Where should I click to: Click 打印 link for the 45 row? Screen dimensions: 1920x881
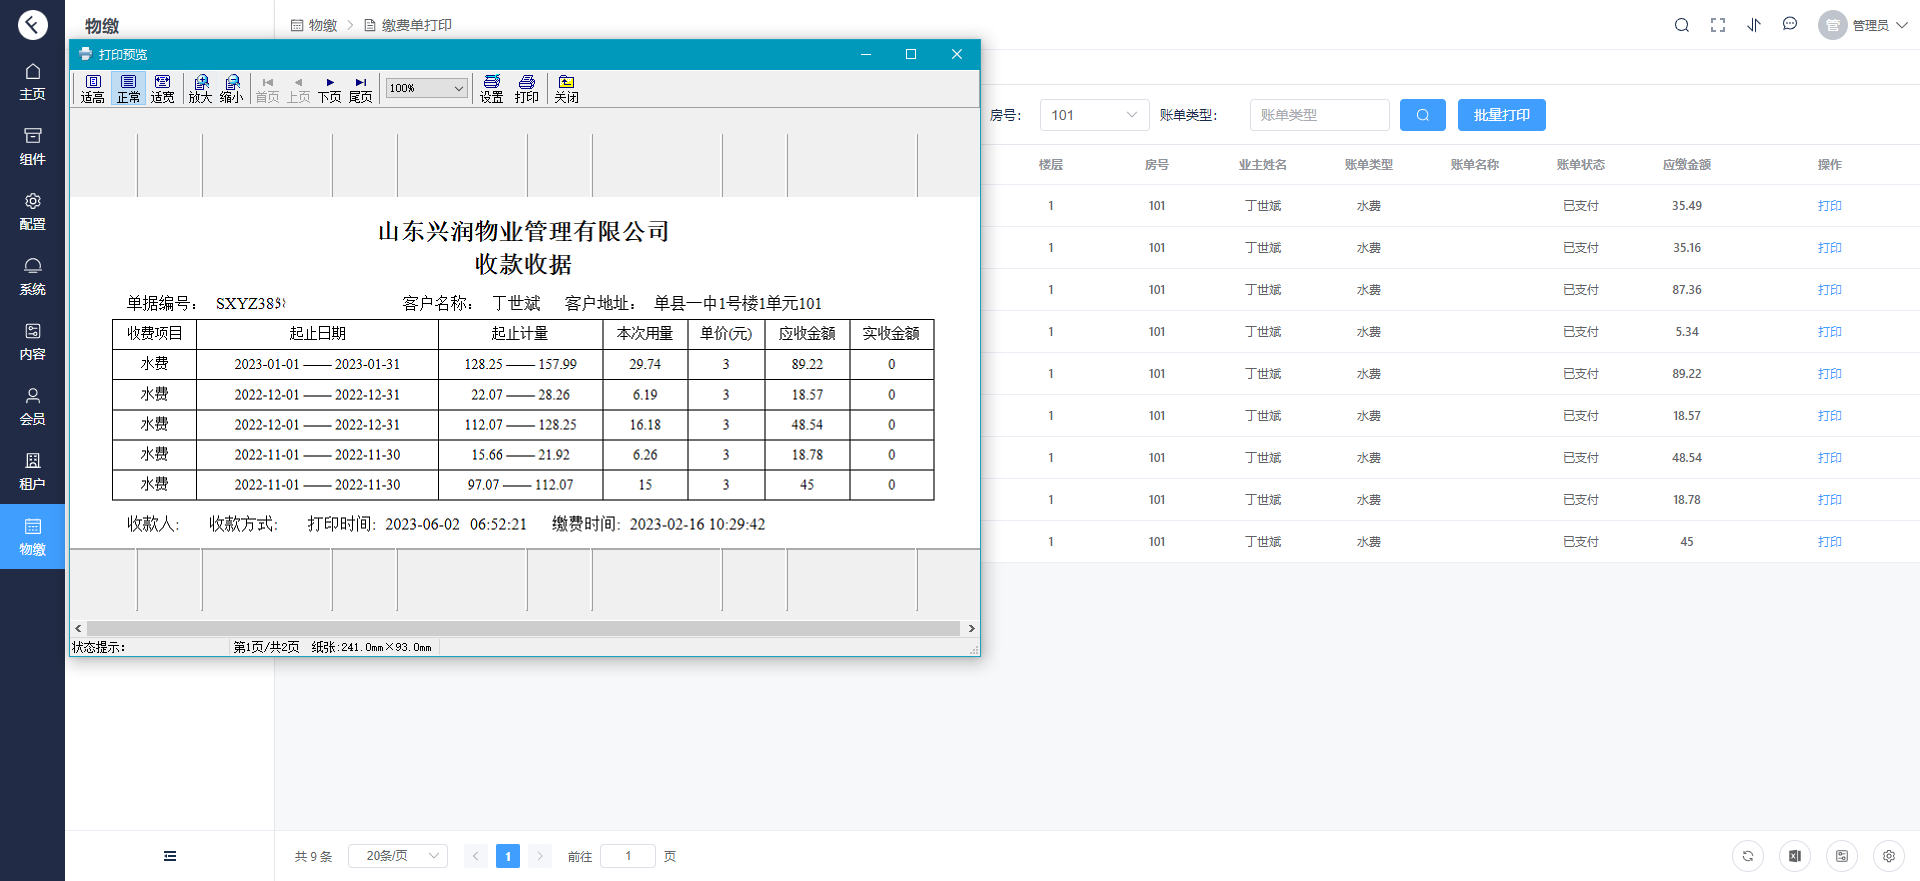click(x=1830, y=542)
